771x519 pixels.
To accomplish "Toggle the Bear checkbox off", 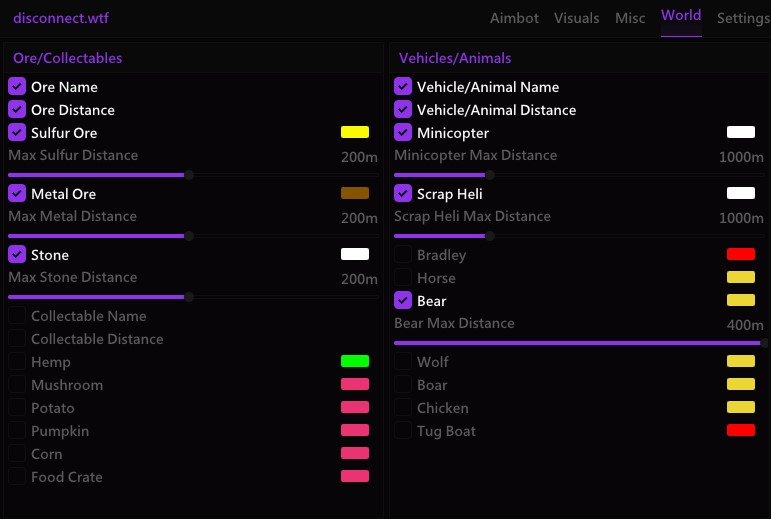I will pyautogui.click(x=403, y=300).
